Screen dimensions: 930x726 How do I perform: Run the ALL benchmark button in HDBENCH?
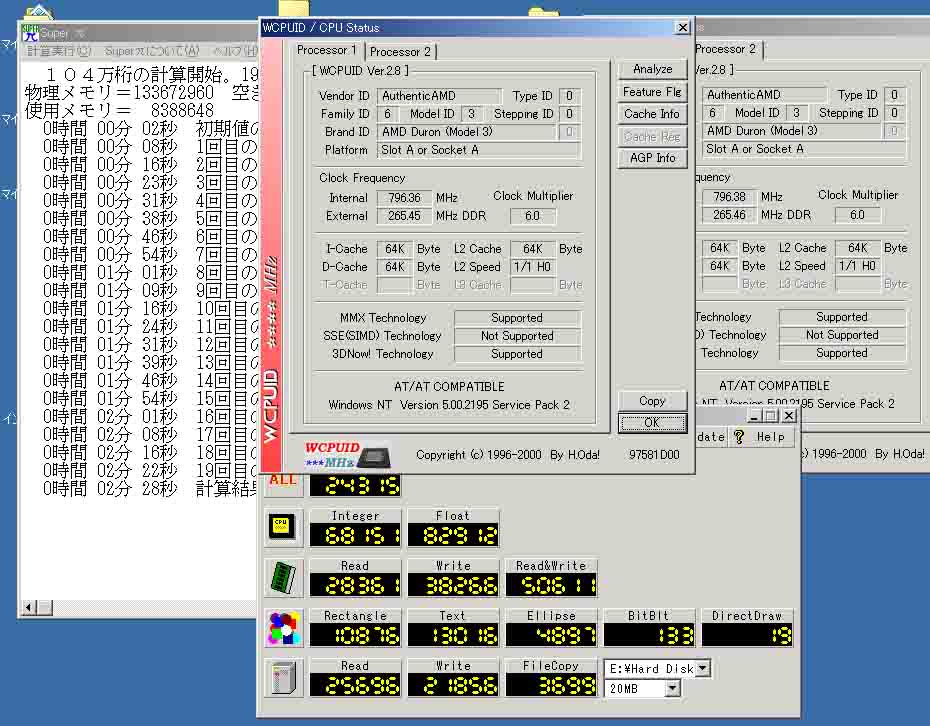click(x=283, y=482)
